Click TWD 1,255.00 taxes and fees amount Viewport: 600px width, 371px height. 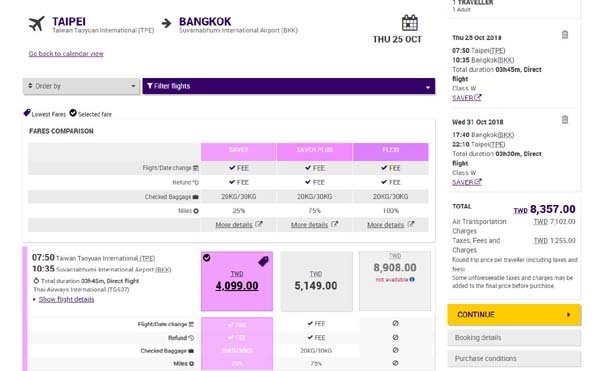point(554,241)
